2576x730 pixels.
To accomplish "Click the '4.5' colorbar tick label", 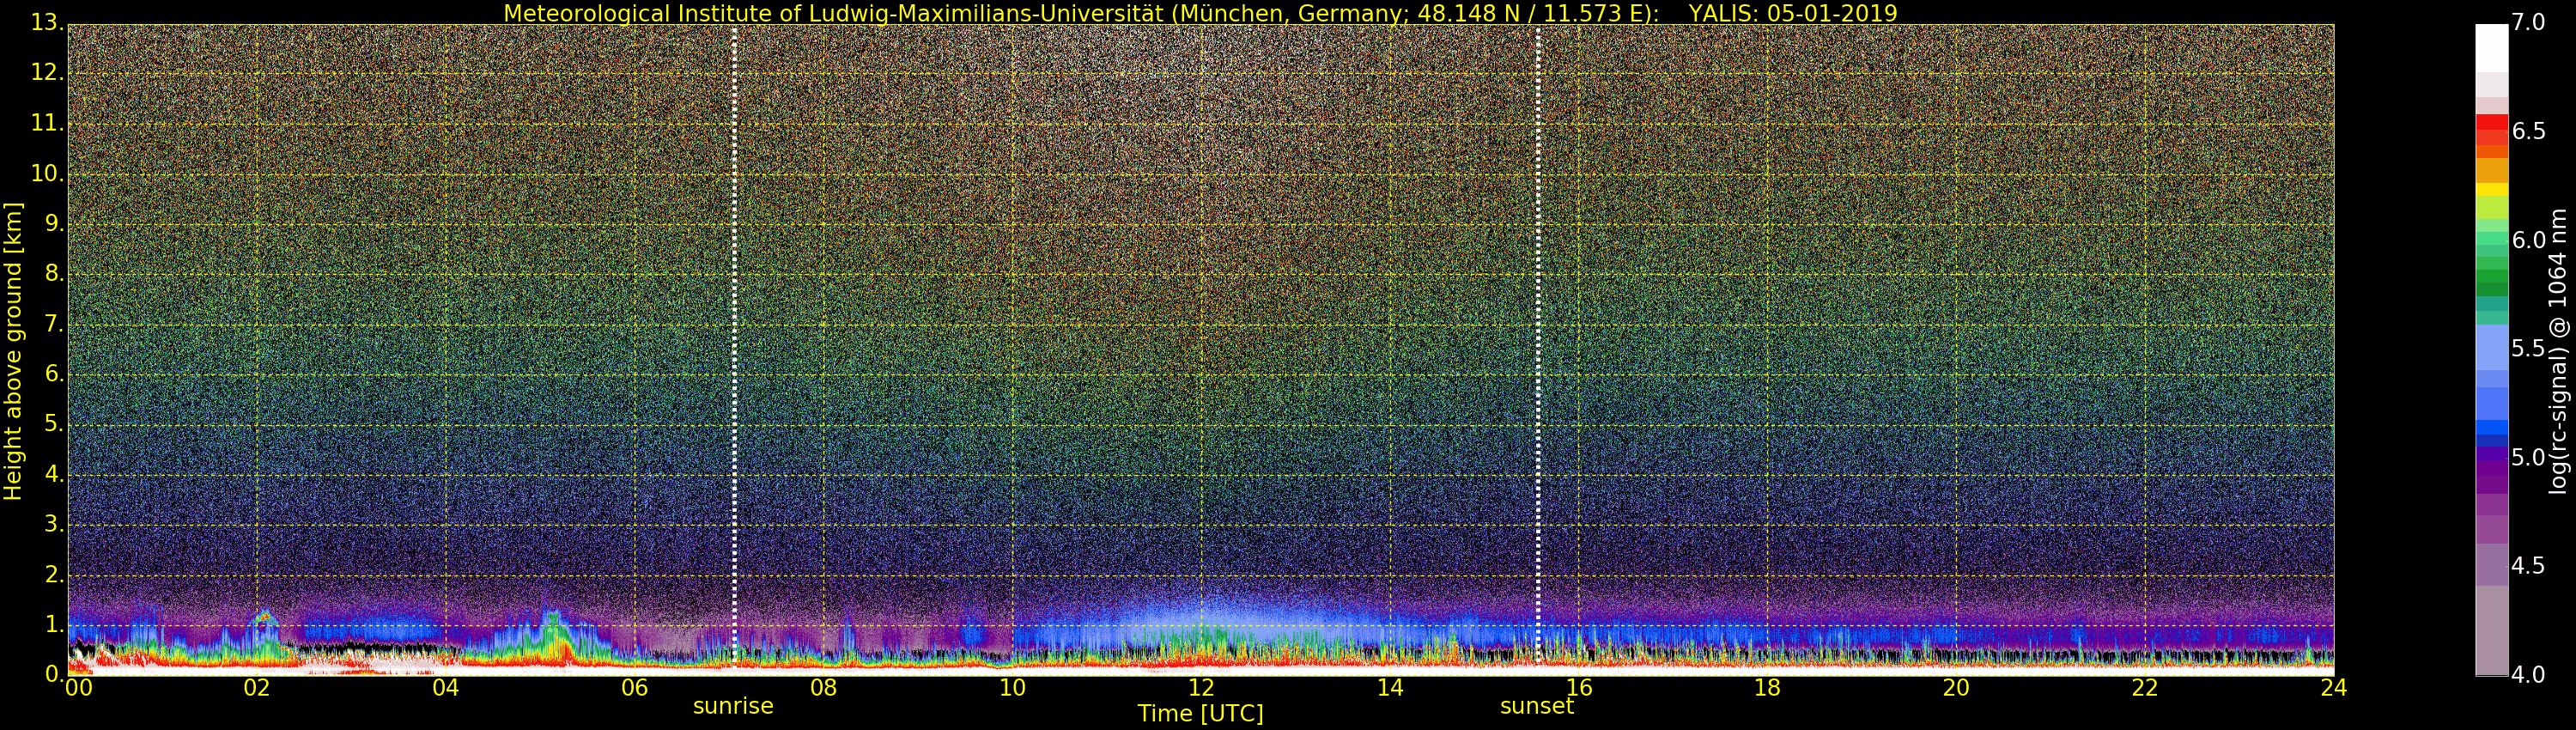I will (x=2528, y=567).
